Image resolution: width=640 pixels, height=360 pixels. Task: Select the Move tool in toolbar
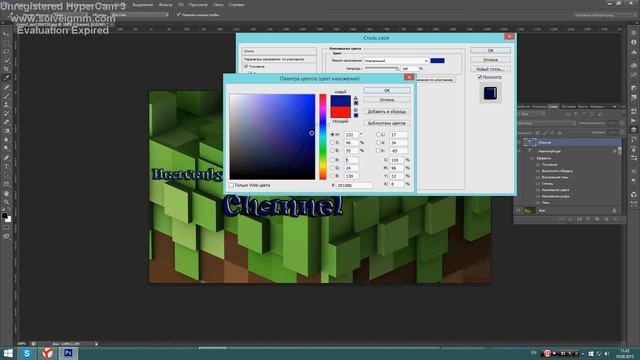[6, 34]
